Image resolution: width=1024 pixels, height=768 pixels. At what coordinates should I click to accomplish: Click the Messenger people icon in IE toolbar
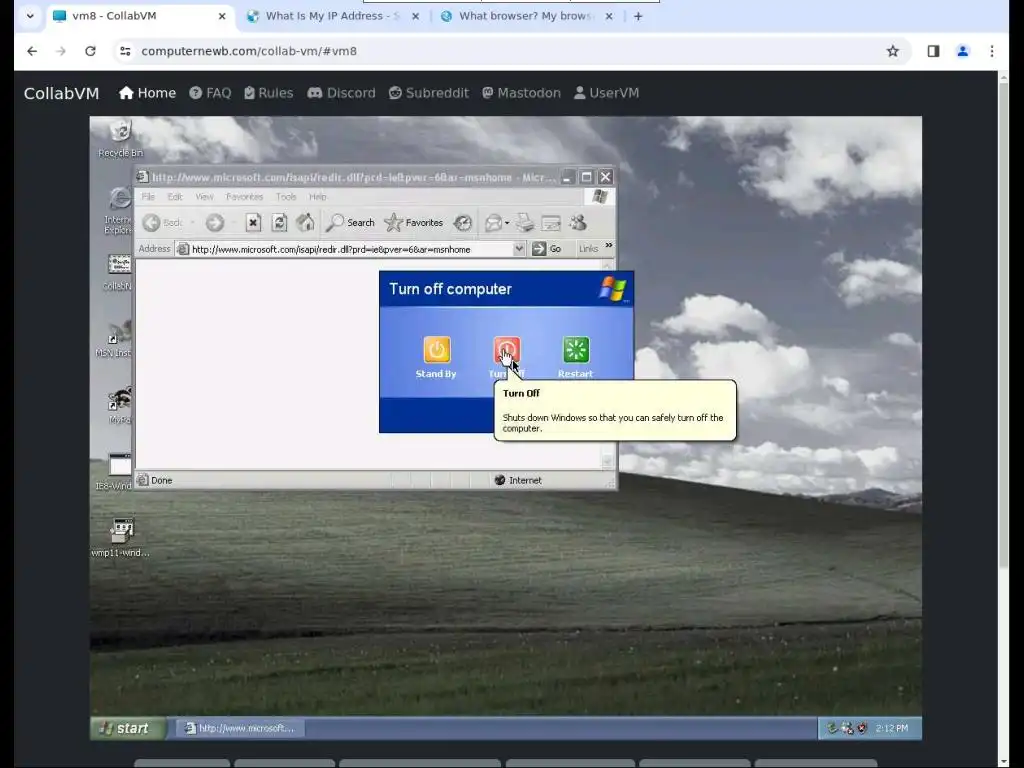tap(578, 223)
